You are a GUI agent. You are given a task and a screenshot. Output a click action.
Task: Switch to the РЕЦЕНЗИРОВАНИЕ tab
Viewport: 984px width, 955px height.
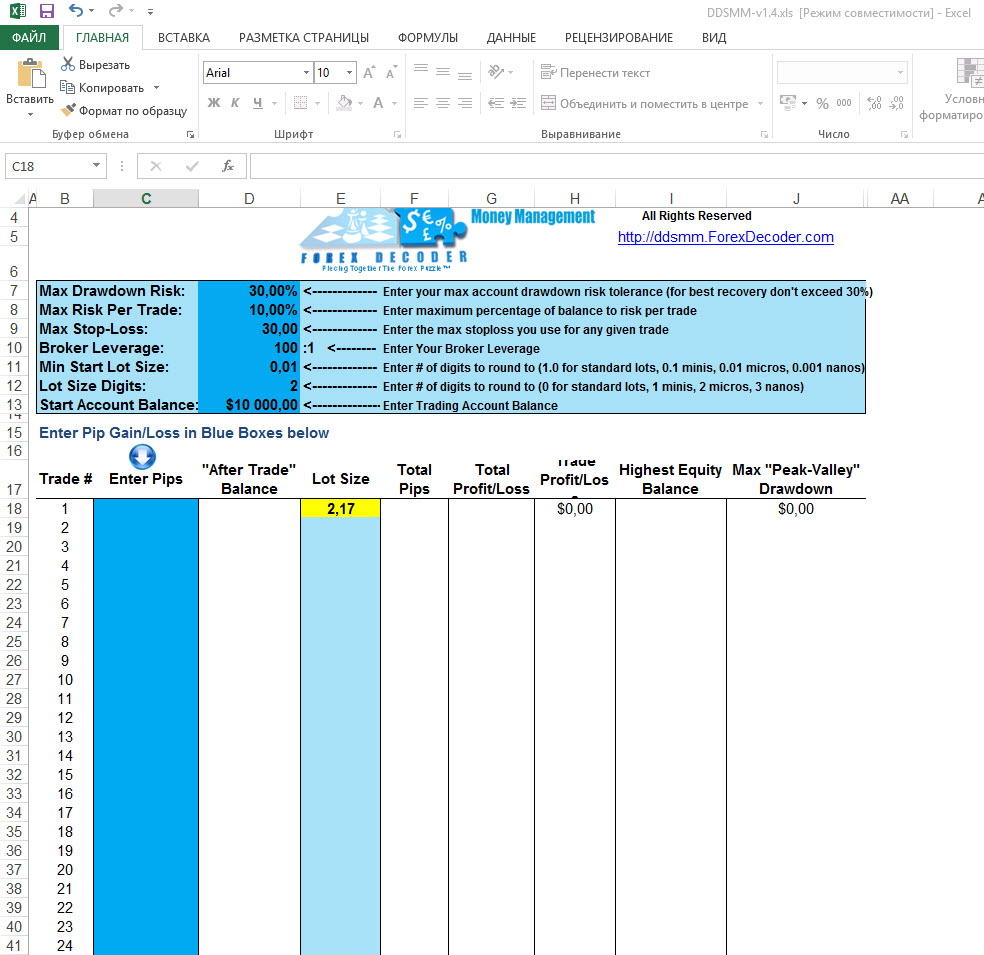point(619,38)
